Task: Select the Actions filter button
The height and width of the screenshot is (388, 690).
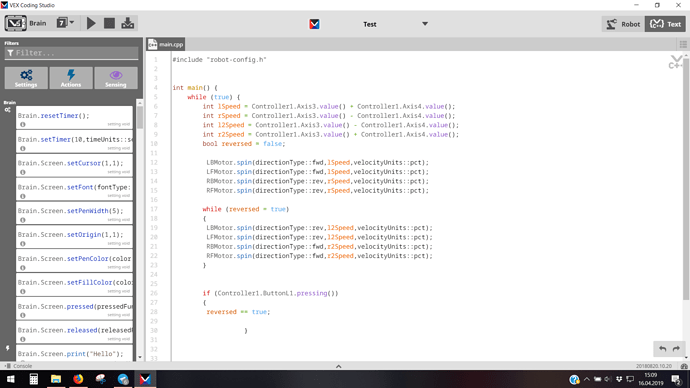Action: point(71,78)
